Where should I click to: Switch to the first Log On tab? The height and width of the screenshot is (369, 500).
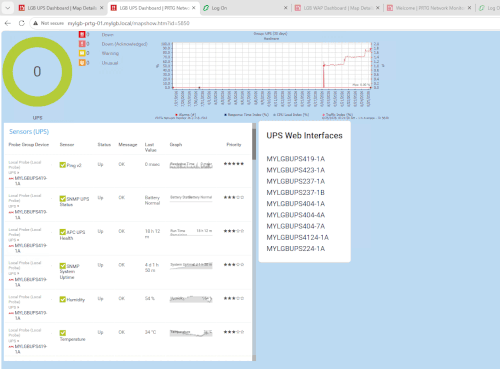245,8
